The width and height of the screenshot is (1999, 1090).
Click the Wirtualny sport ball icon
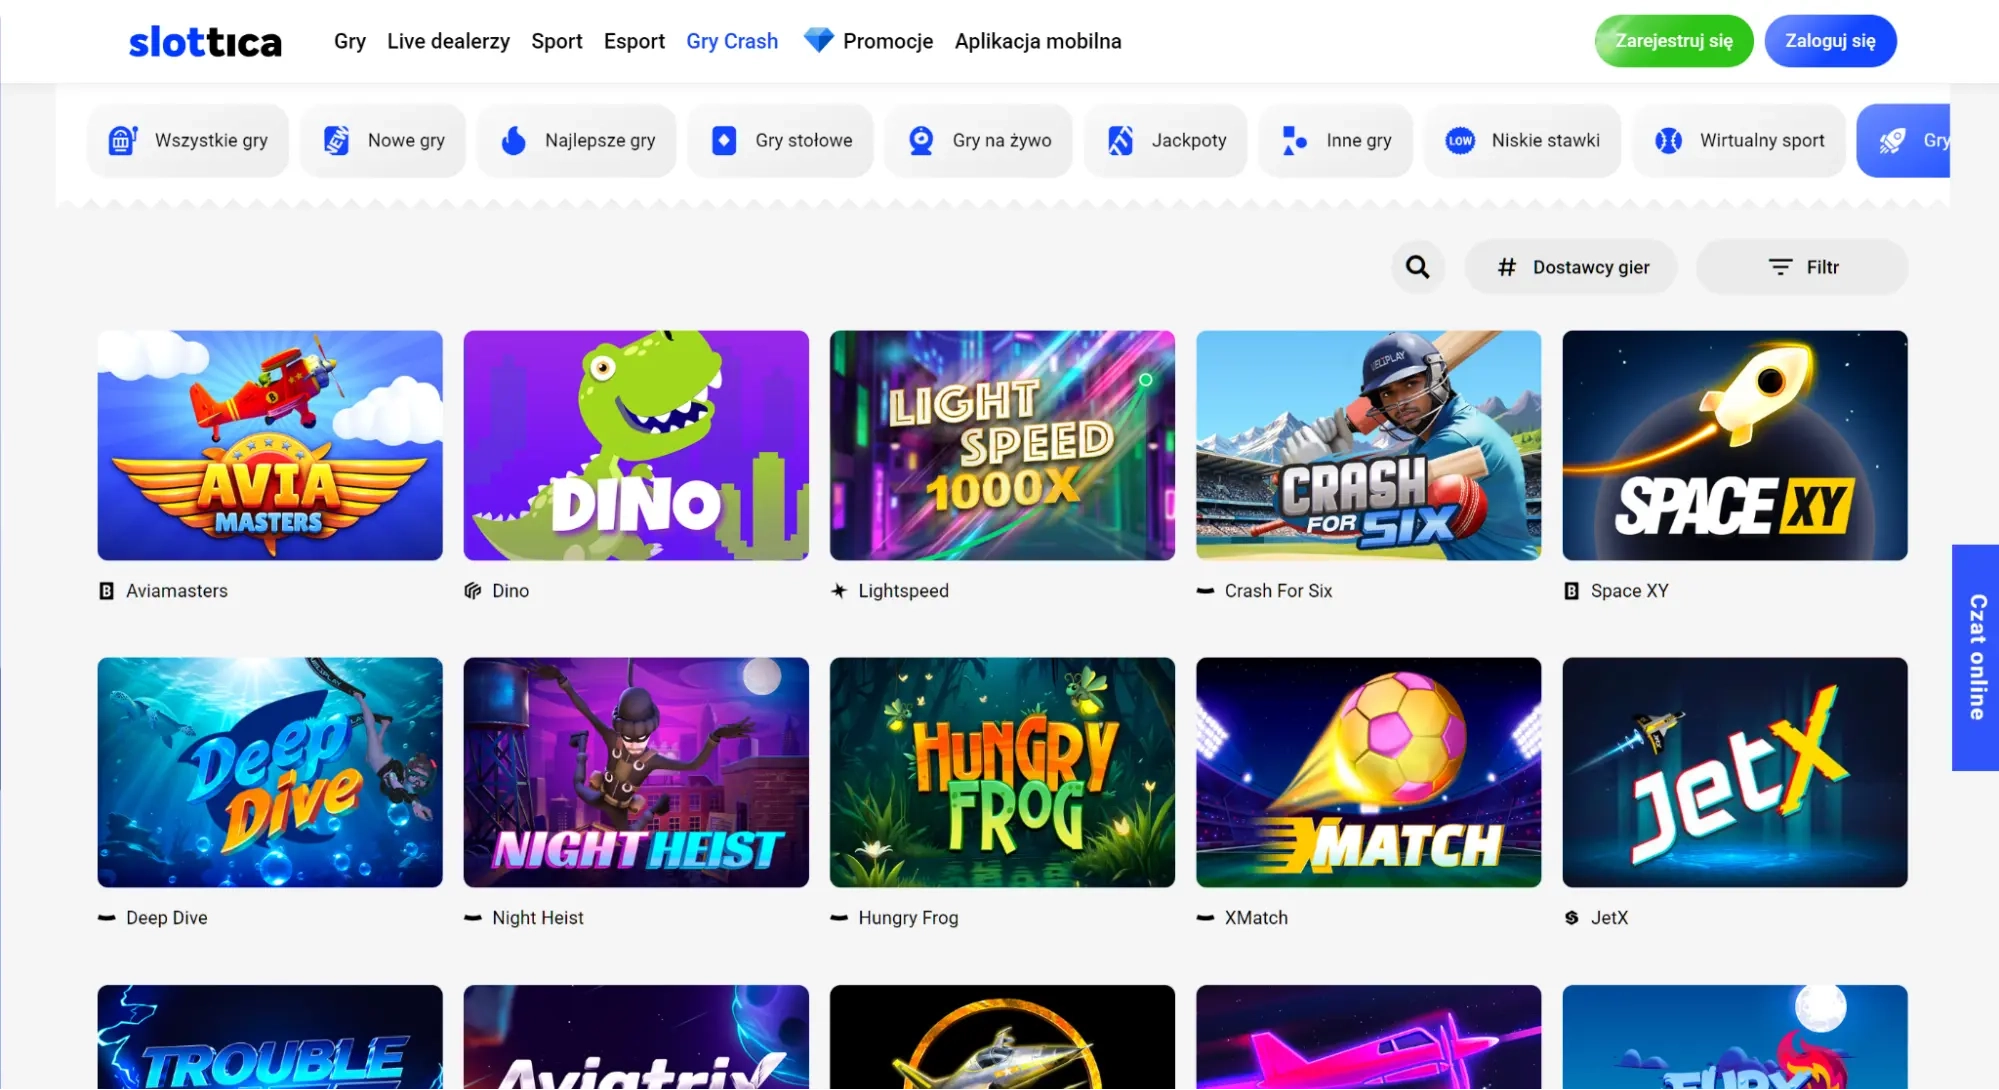(1668, 141)
